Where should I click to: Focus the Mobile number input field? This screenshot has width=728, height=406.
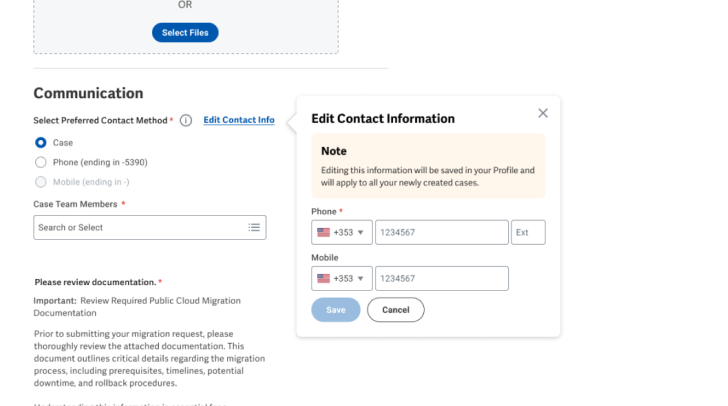click(441, 279)
